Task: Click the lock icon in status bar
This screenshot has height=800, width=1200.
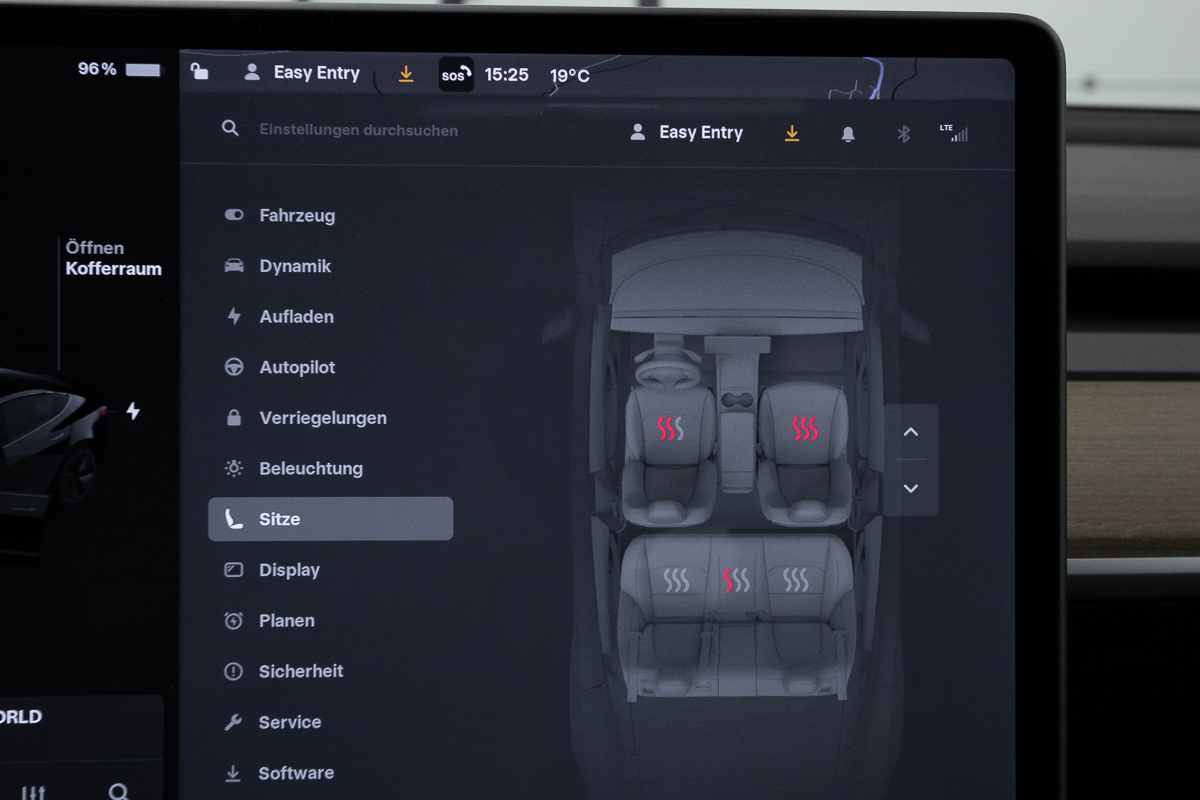Action: (x=200, y=71)
